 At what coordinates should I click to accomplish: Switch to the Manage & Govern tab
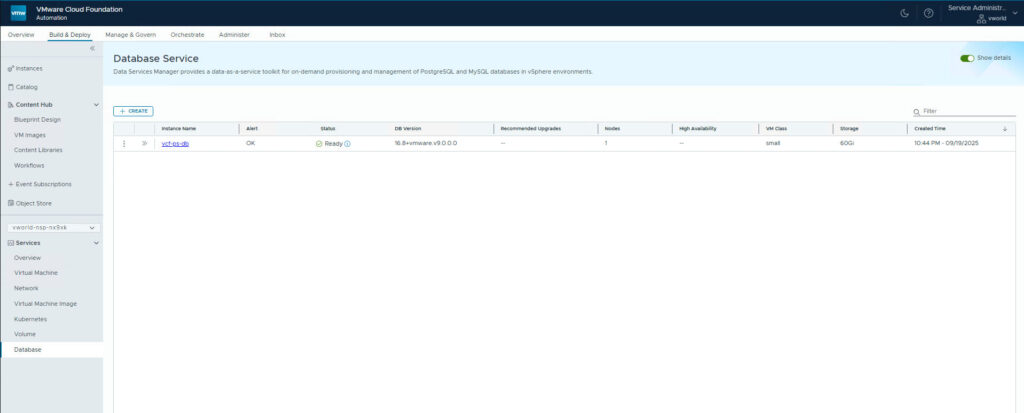tap(130, 35)
